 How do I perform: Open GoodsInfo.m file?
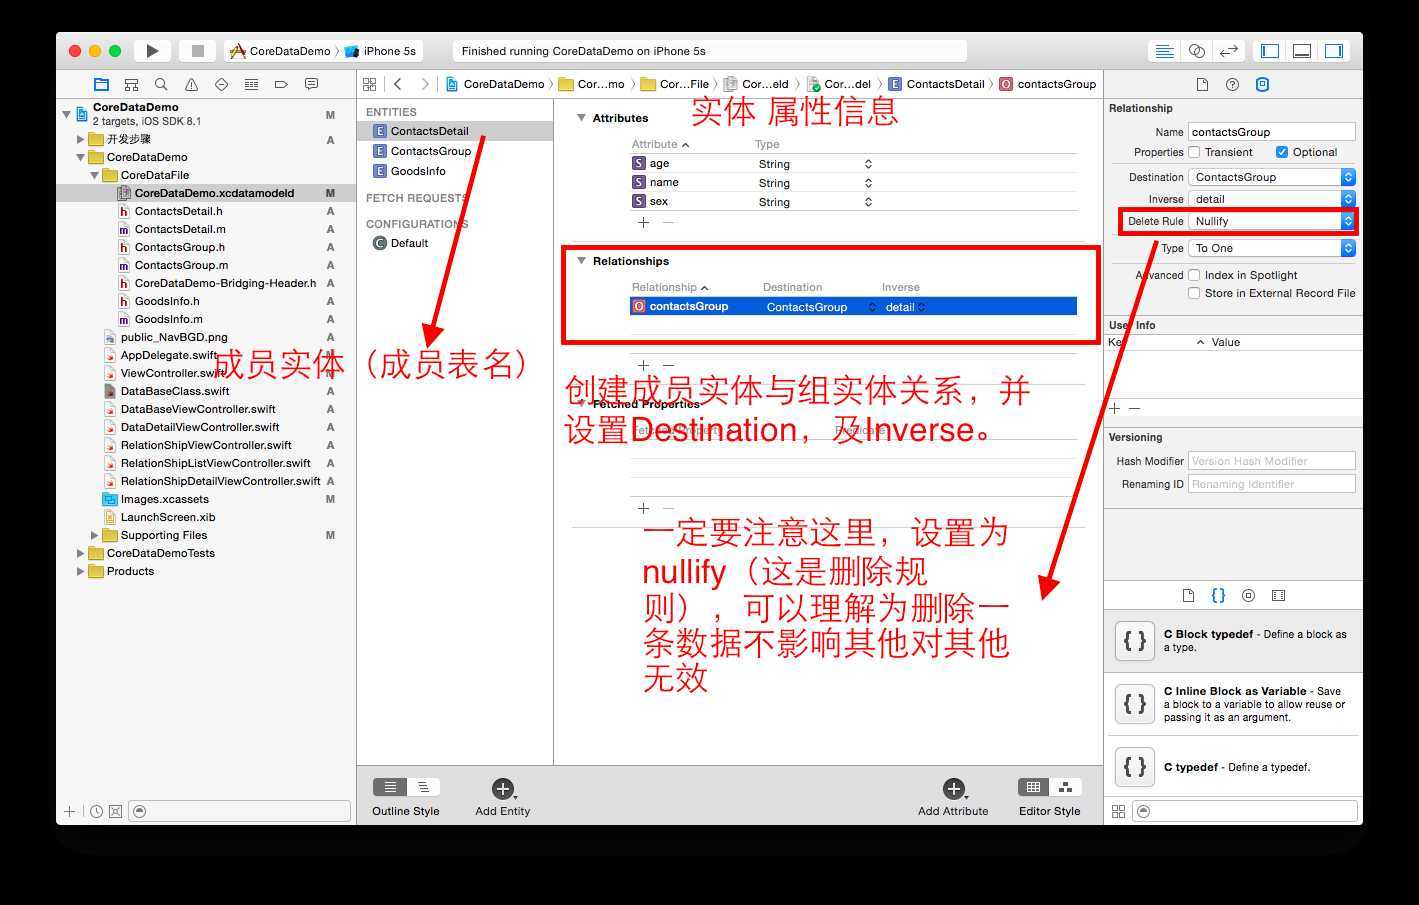click(169, 319)
